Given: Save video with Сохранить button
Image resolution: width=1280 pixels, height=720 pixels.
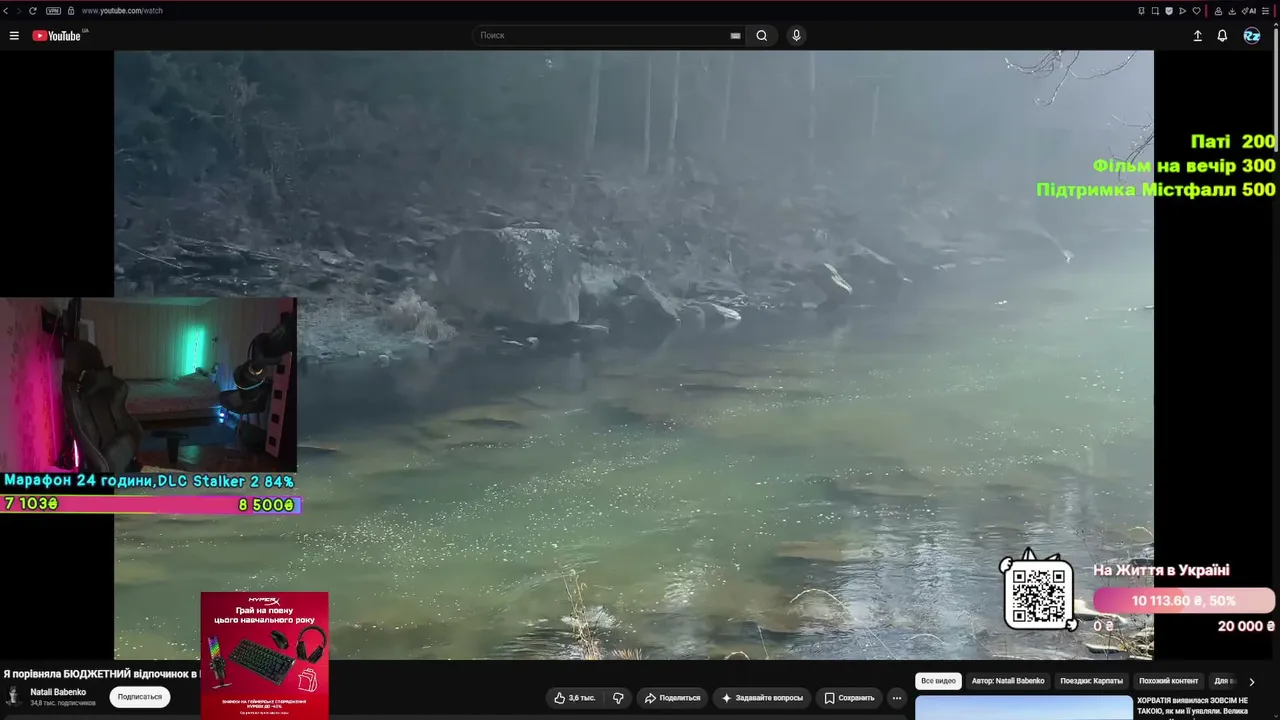Looking at the screenshot, I should (x=849, y=698).
